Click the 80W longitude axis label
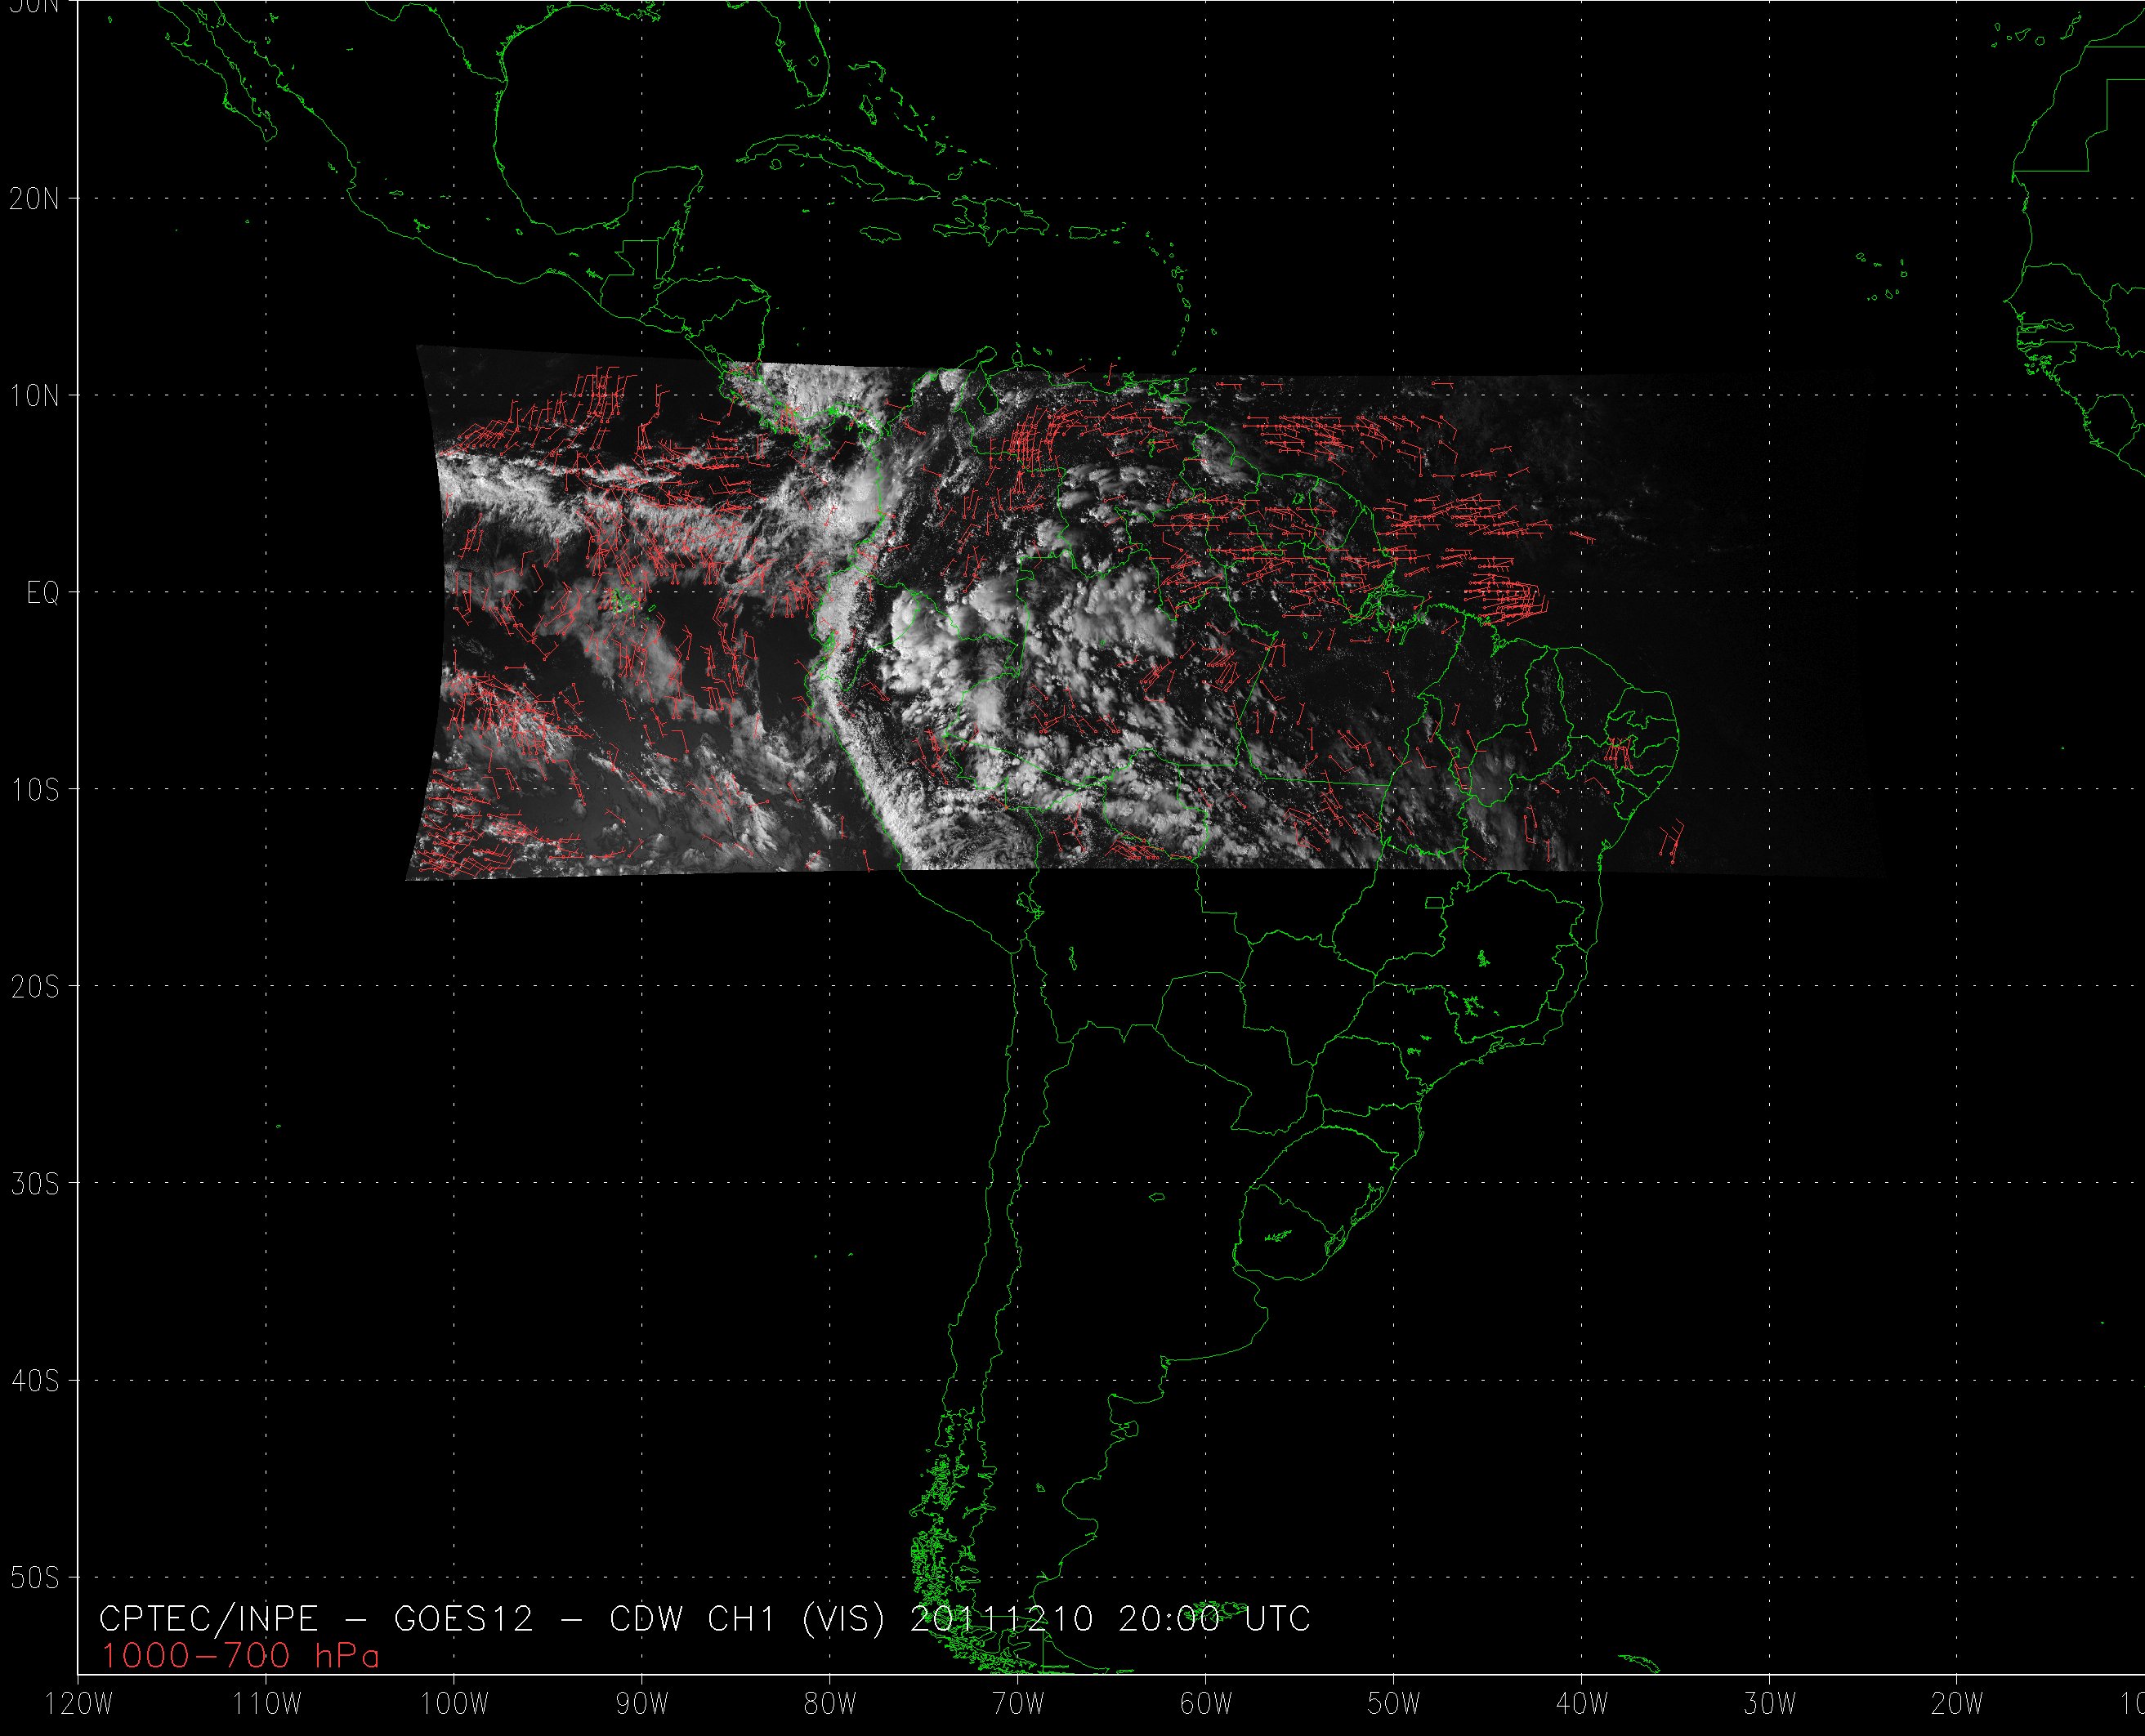The image size is (2145, 1736). click(x=830, y=1705)
